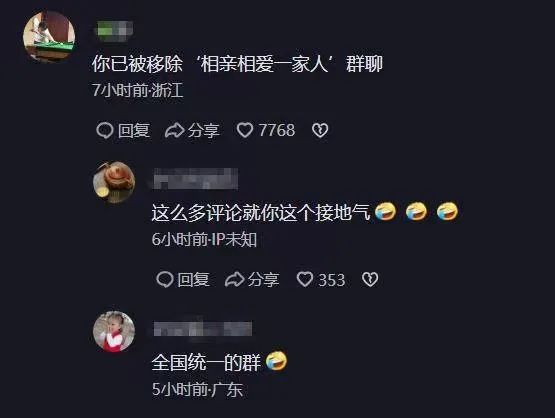Open the child avatar profile
This screenshot has width=555, height=418.
[x=114, y=332]
